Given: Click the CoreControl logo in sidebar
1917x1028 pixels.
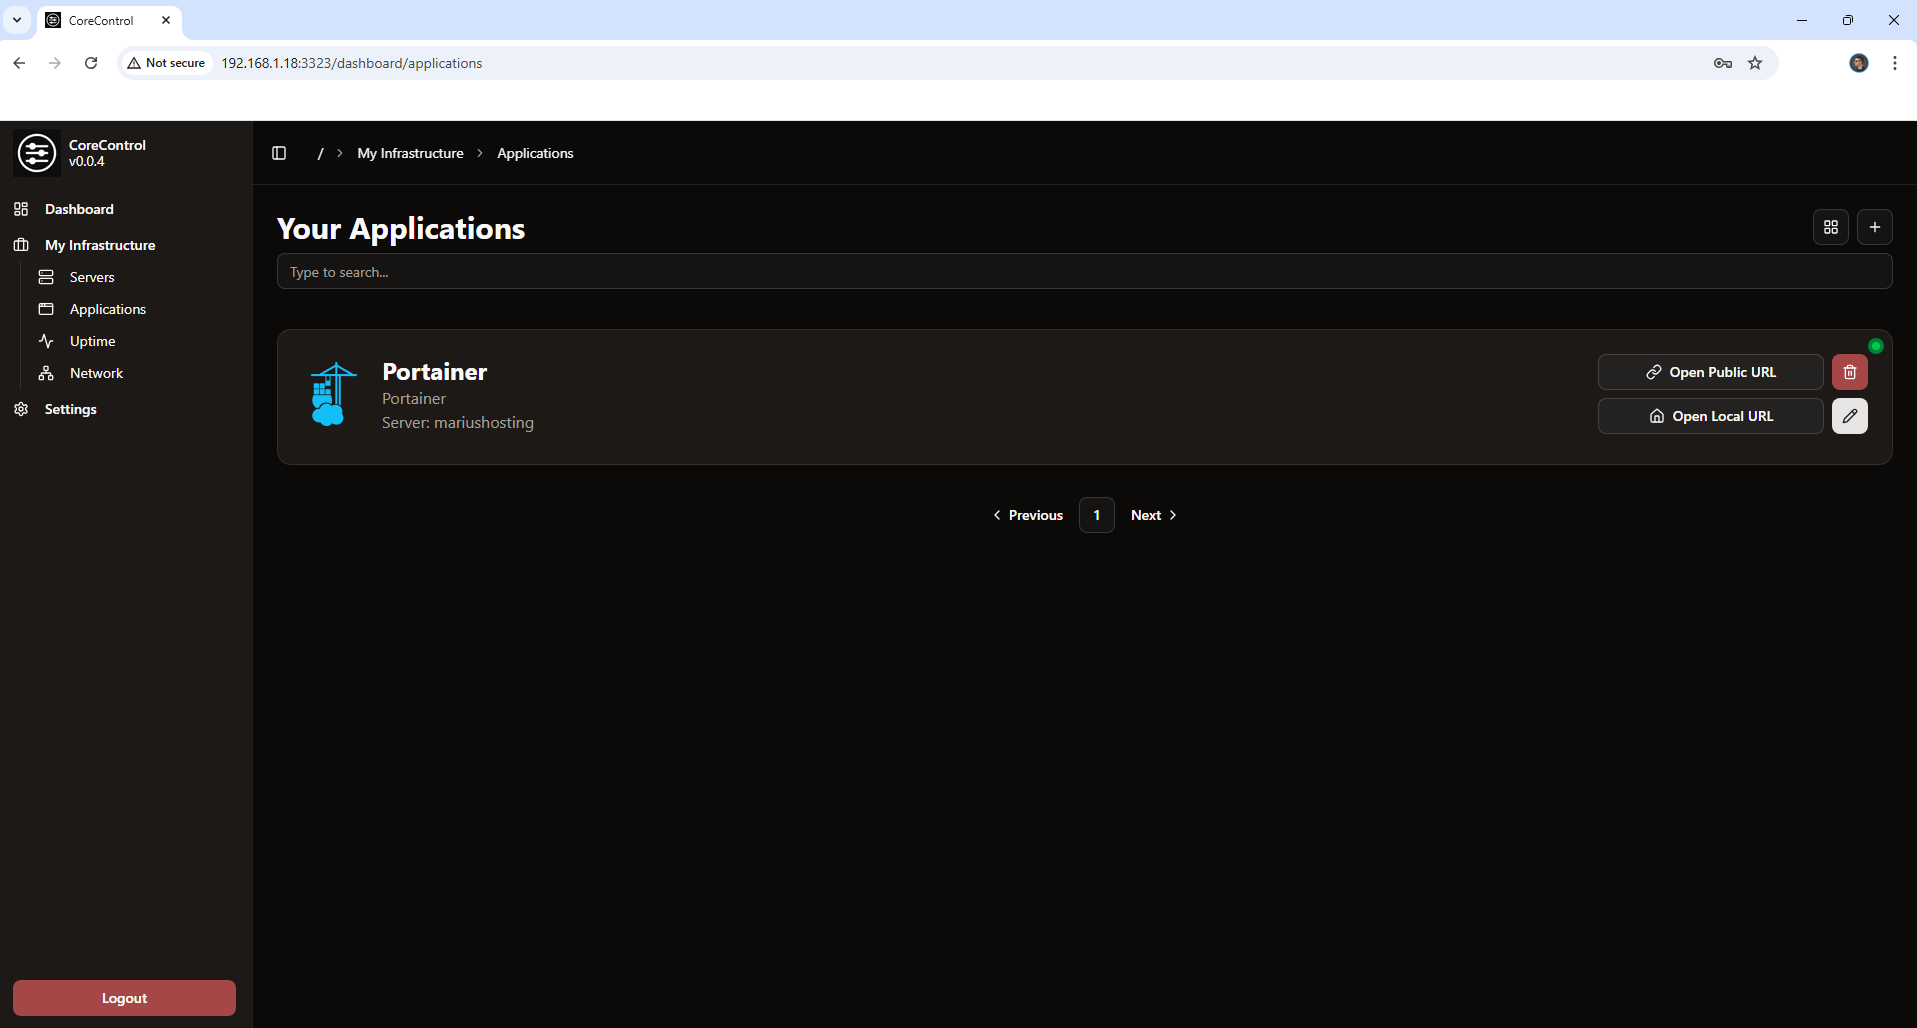Looking at the screenshot, I should (x=37, y=153).
